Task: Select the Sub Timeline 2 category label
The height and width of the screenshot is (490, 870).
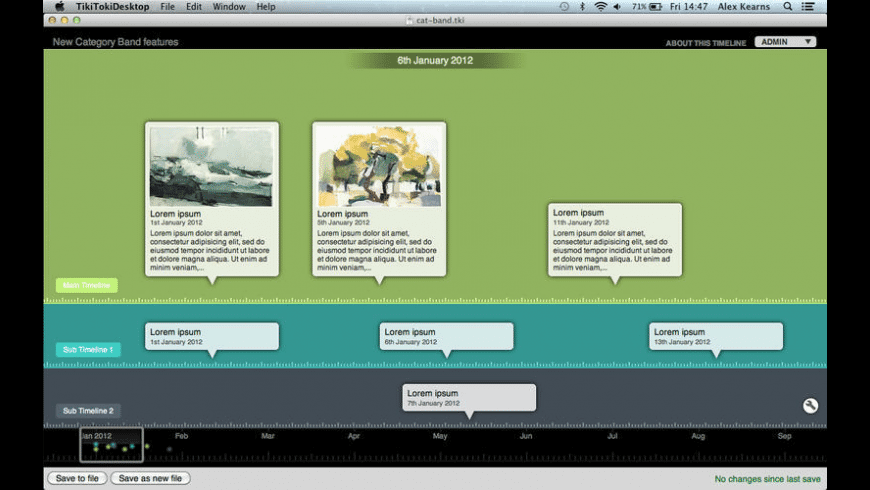Action: (88, 411)
